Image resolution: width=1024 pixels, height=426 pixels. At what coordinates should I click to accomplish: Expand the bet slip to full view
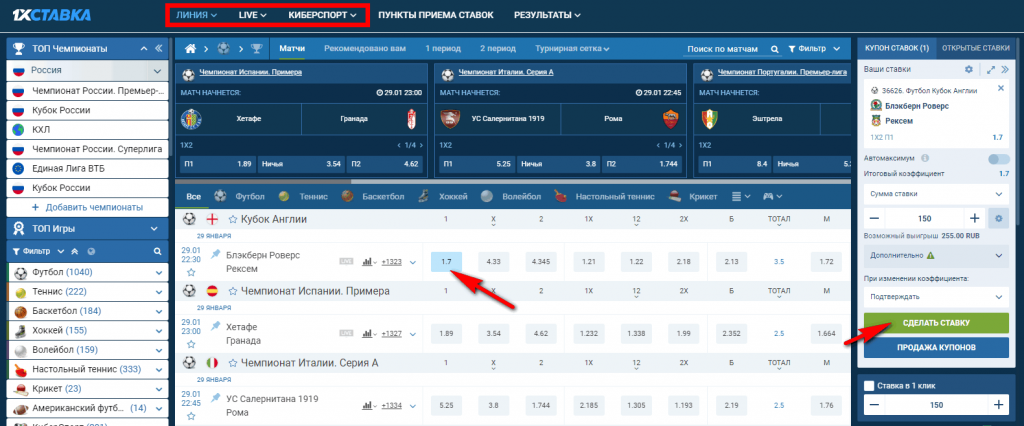coord(991,69)
